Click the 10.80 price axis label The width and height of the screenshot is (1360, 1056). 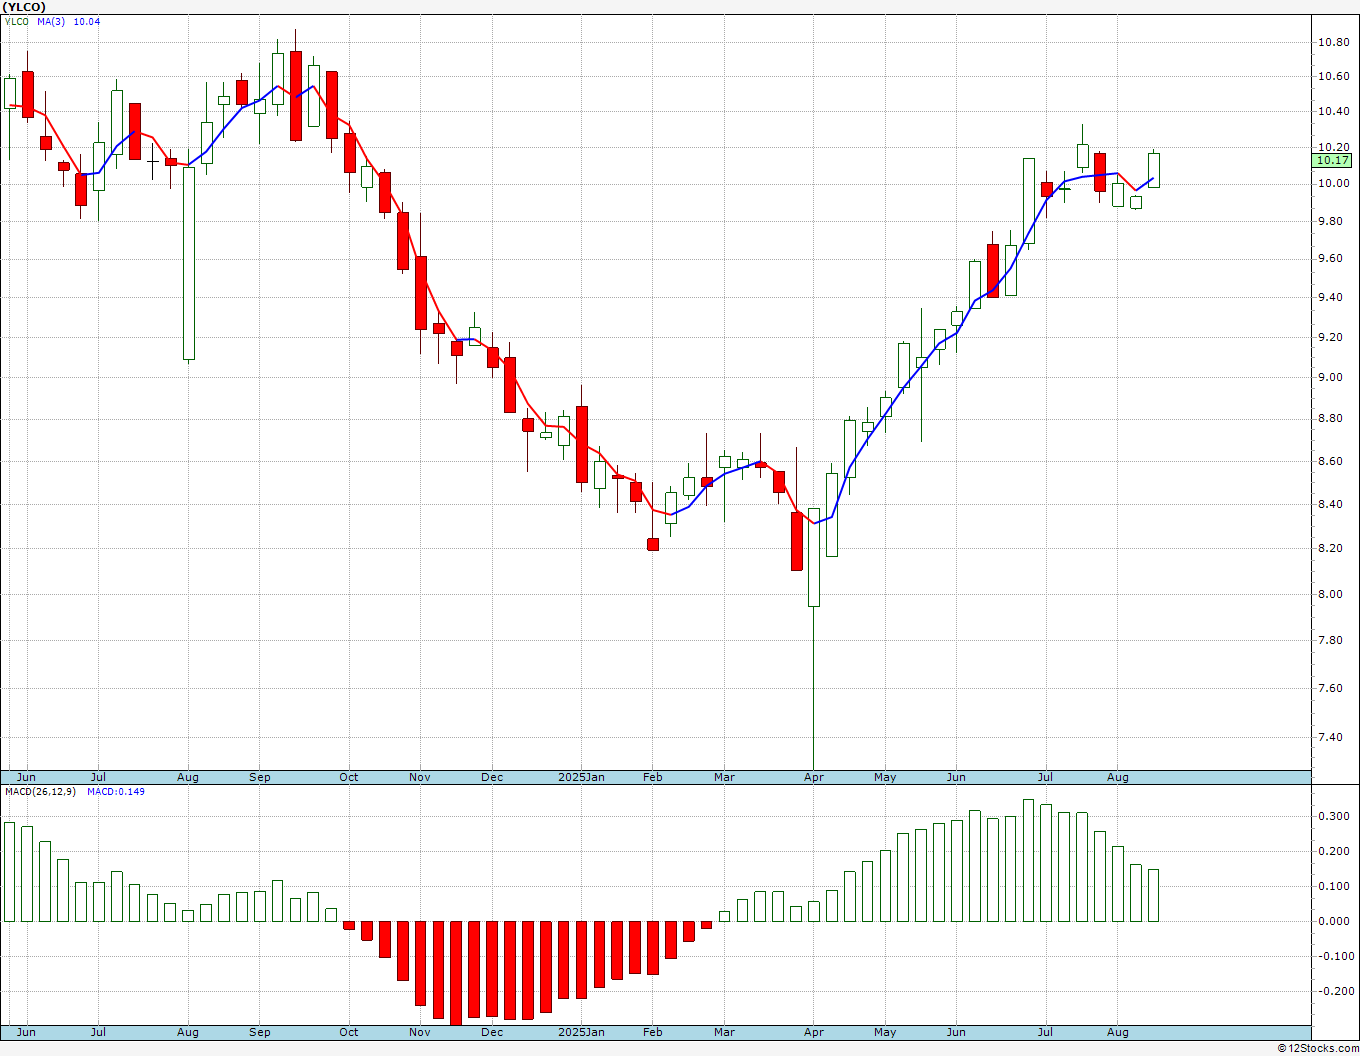(x=1333, y=42)
